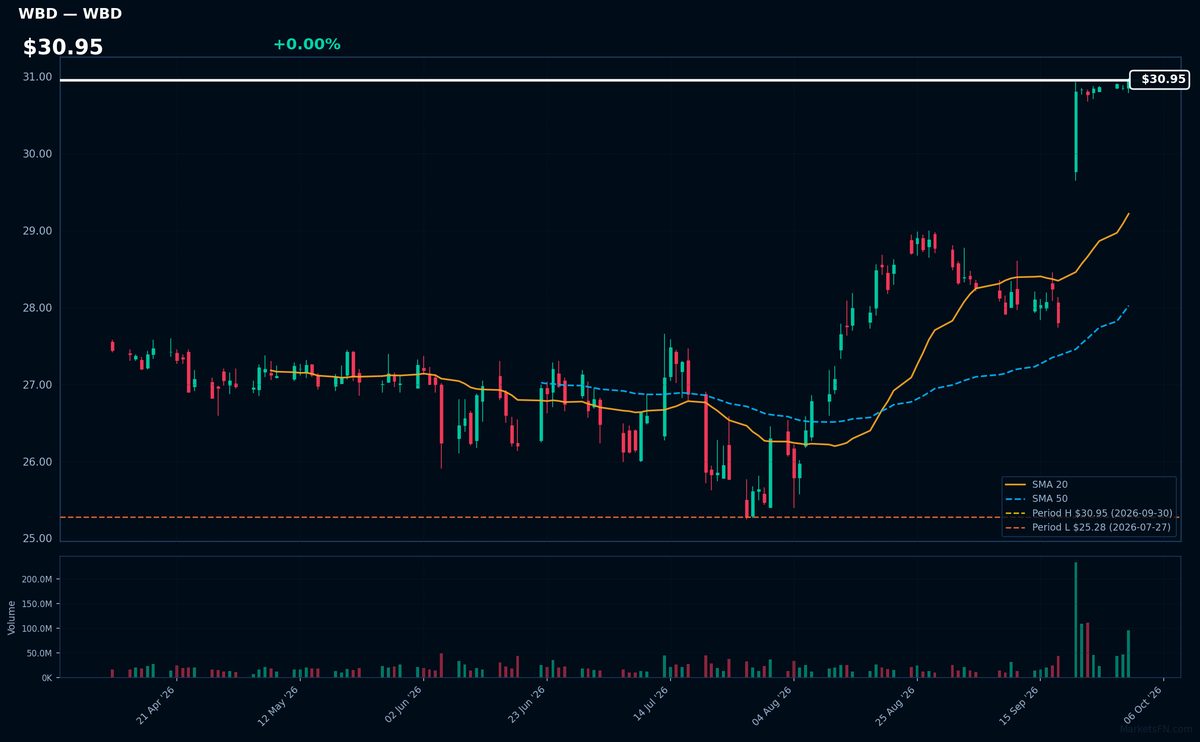This screenshot has width=1200, height=742.
Task: Click the 31.00 price axis label
Action: [37, 77]
